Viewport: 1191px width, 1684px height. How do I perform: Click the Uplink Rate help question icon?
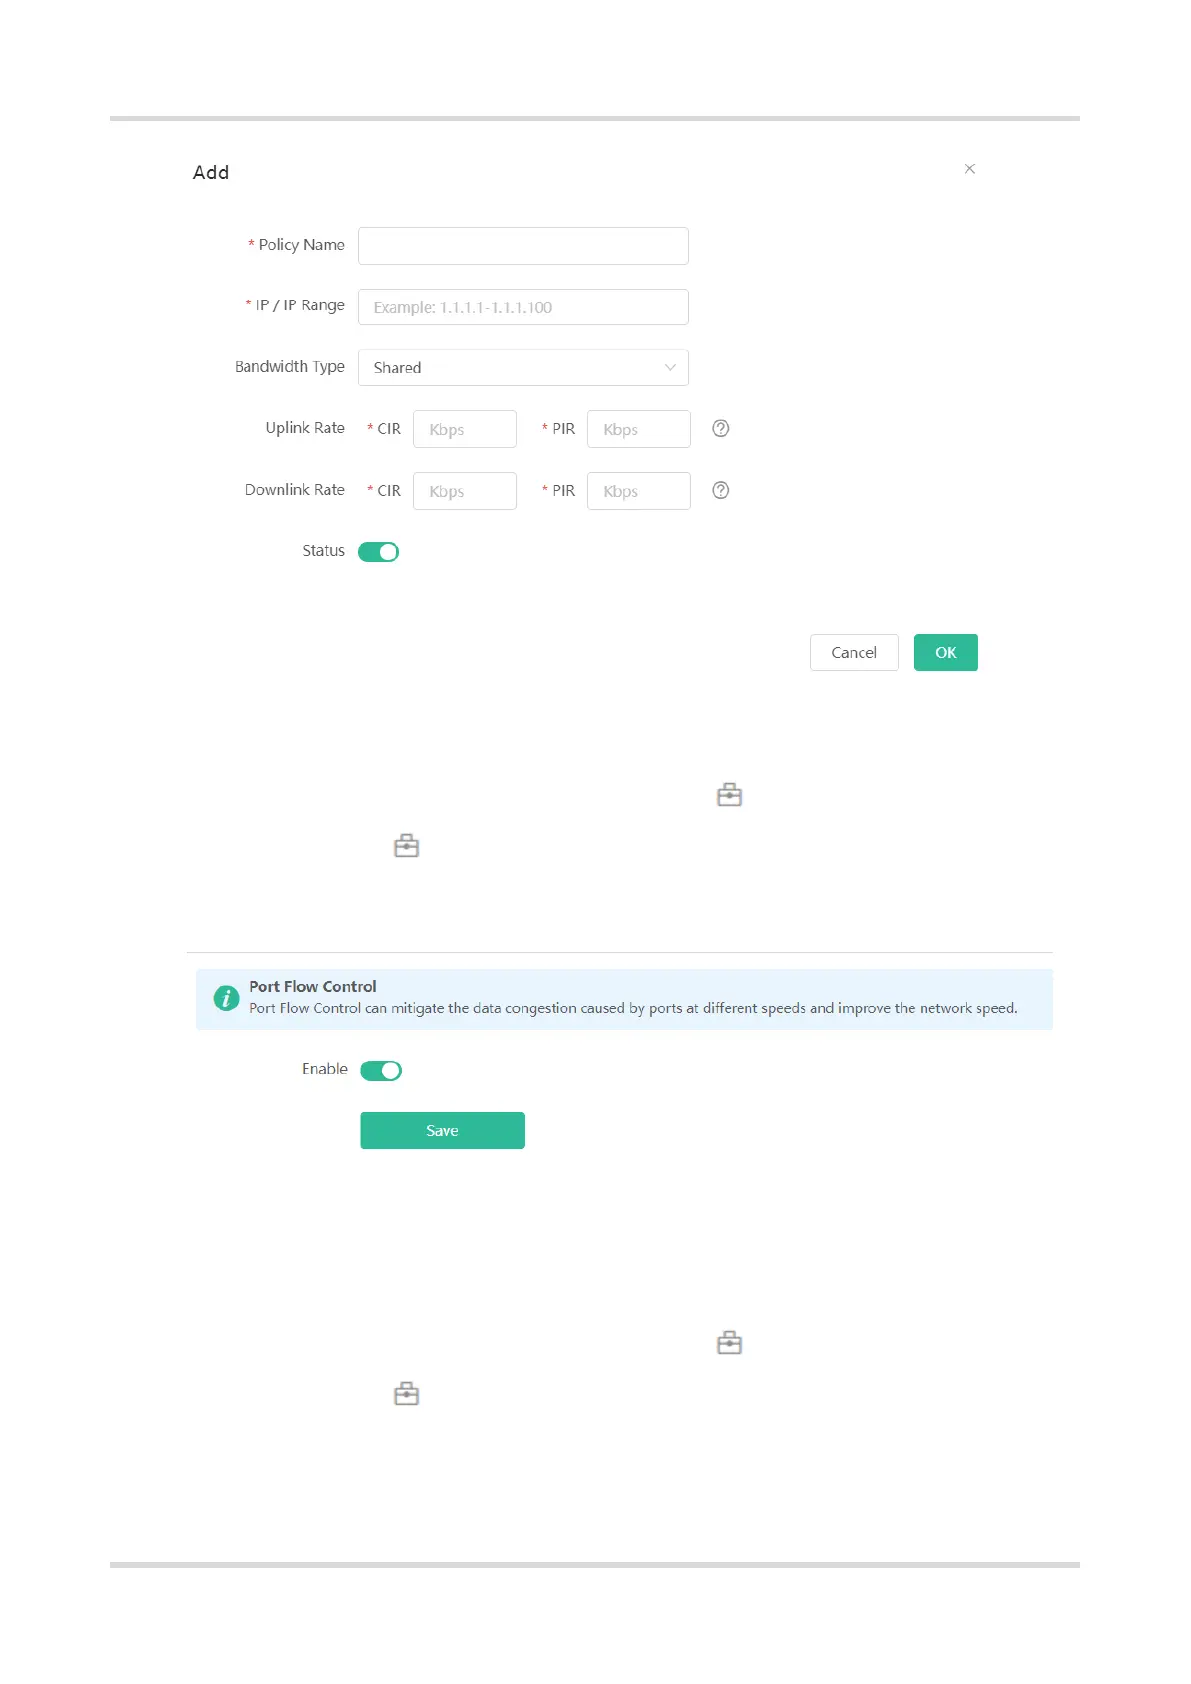720,429
